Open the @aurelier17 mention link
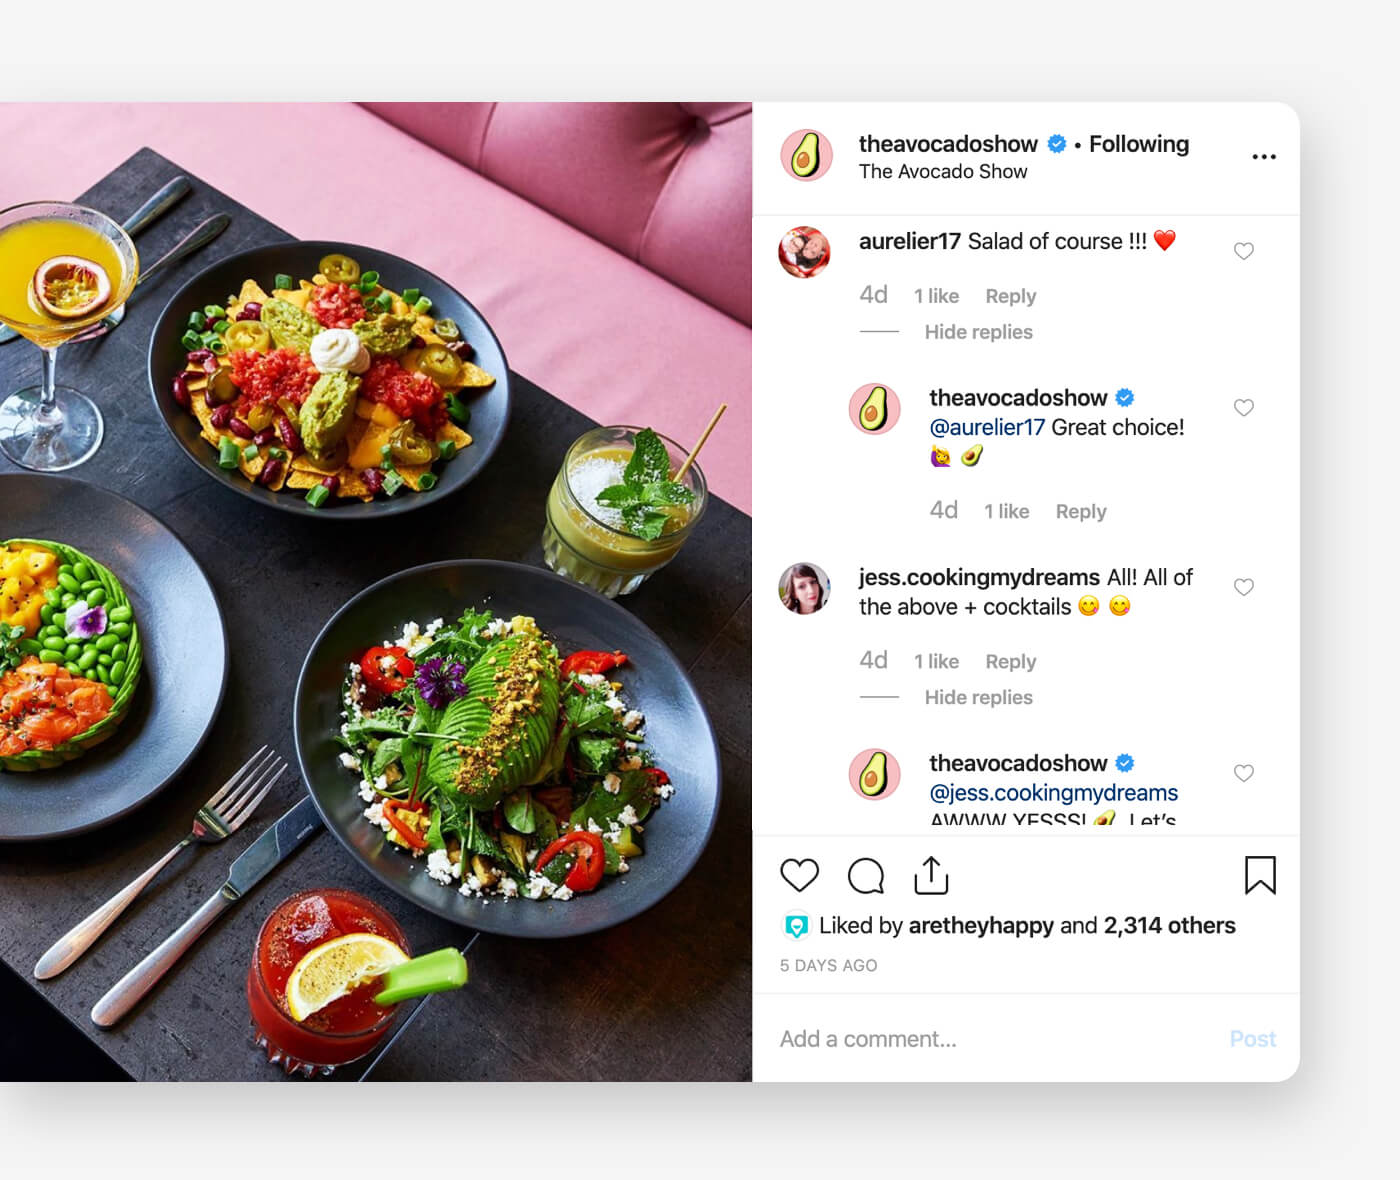Screen dimensions: 1400x1180 coord(987,427)
